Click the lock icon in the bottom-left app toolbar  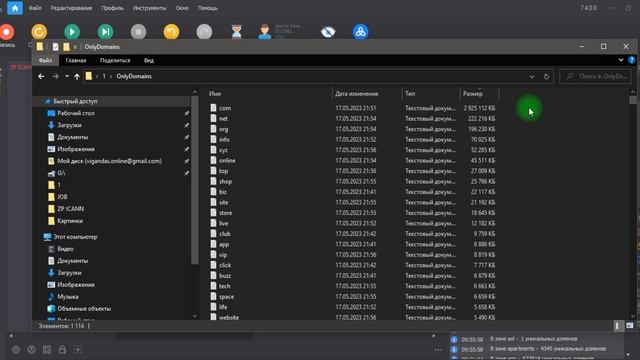click(x=62, y=349)
